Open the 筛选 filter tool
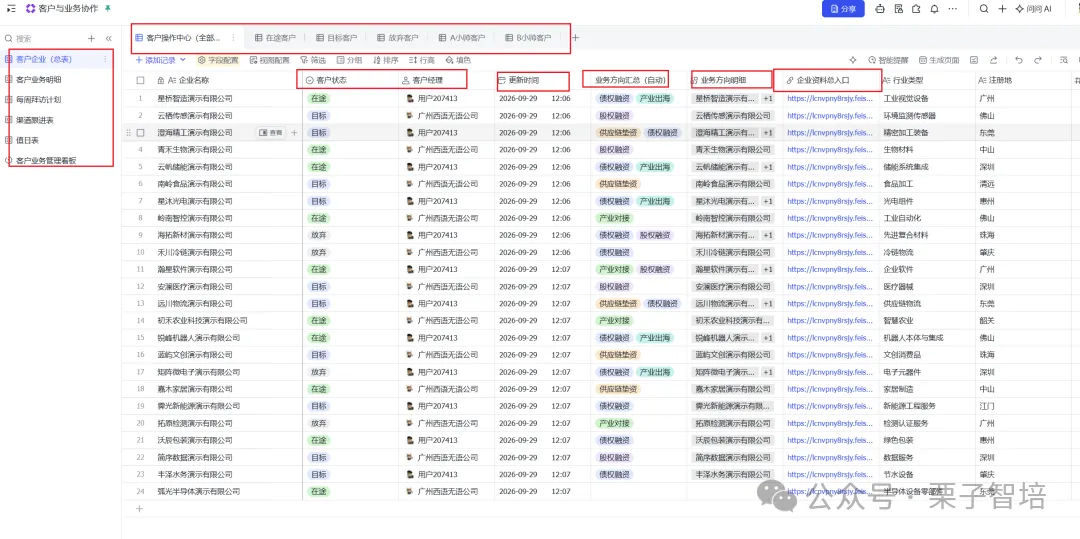This screenshot has width=1080, height=539. pyautogui.click(x=313, y=60)
